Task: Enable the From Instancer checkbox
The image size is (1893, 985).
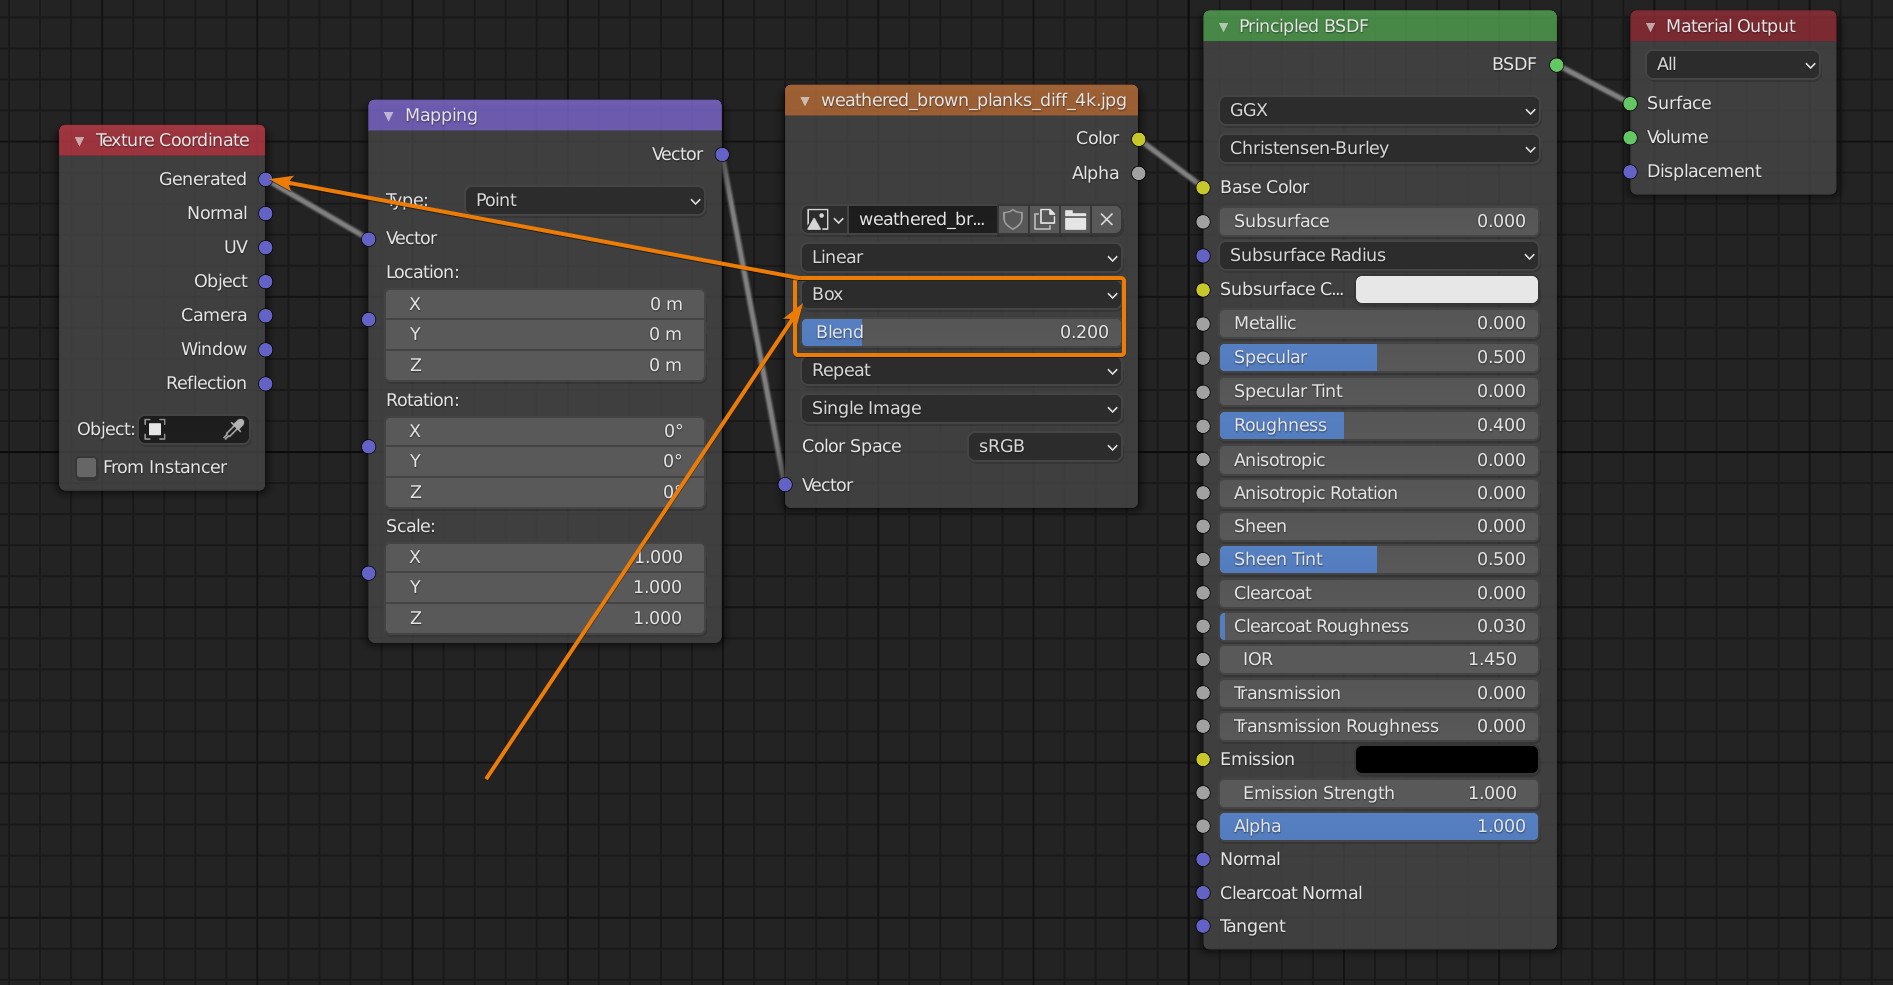Action: tap(87, 467)
